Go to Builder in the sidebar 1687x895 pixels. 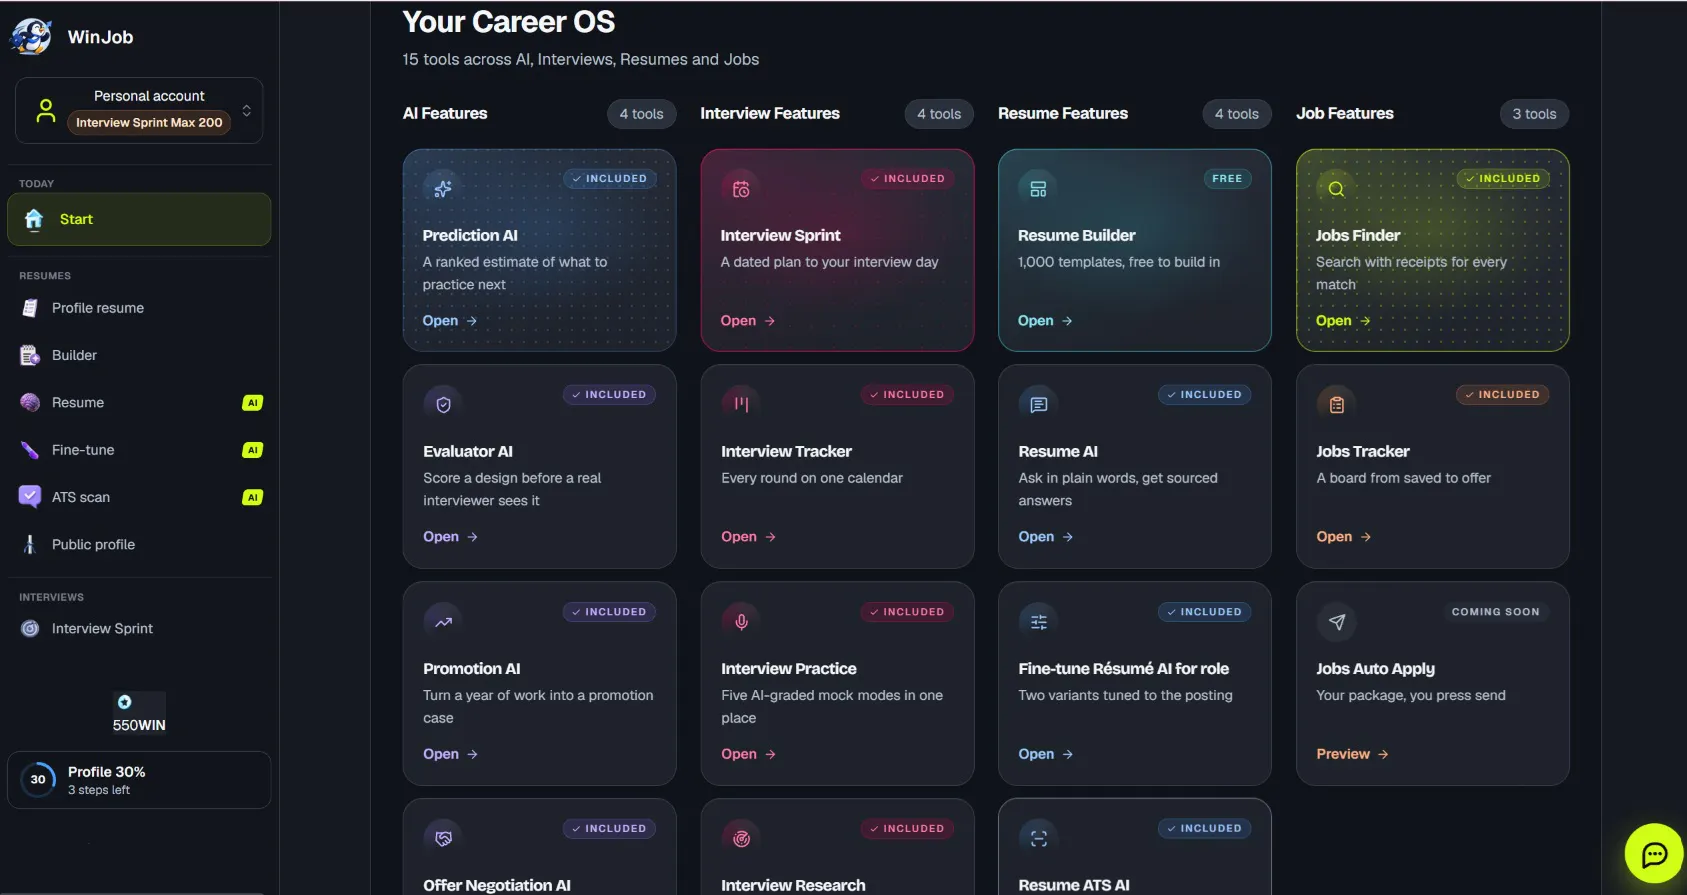[x=139, y=355]
